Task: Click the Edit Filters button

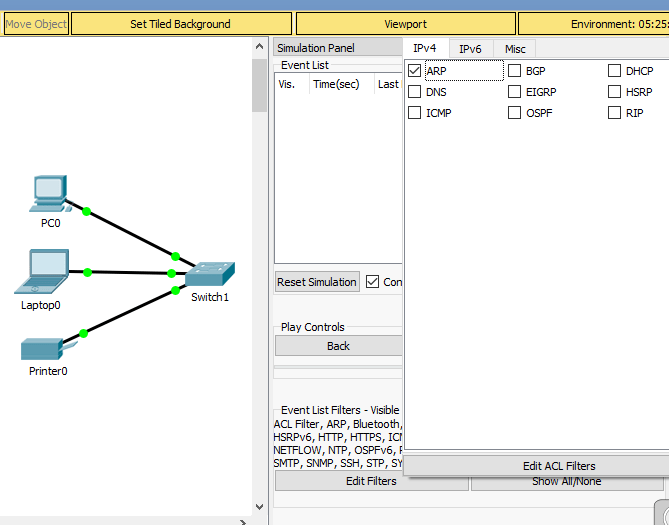Action: (371, 481)
